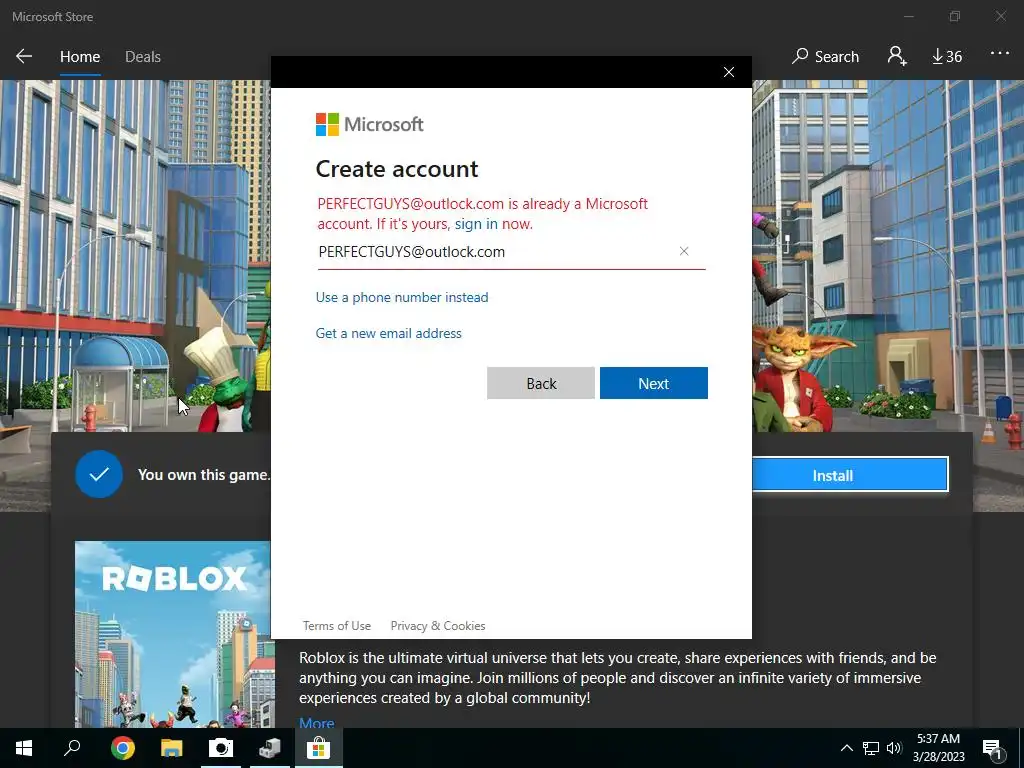Open network status tray icon

coord(871,748)
